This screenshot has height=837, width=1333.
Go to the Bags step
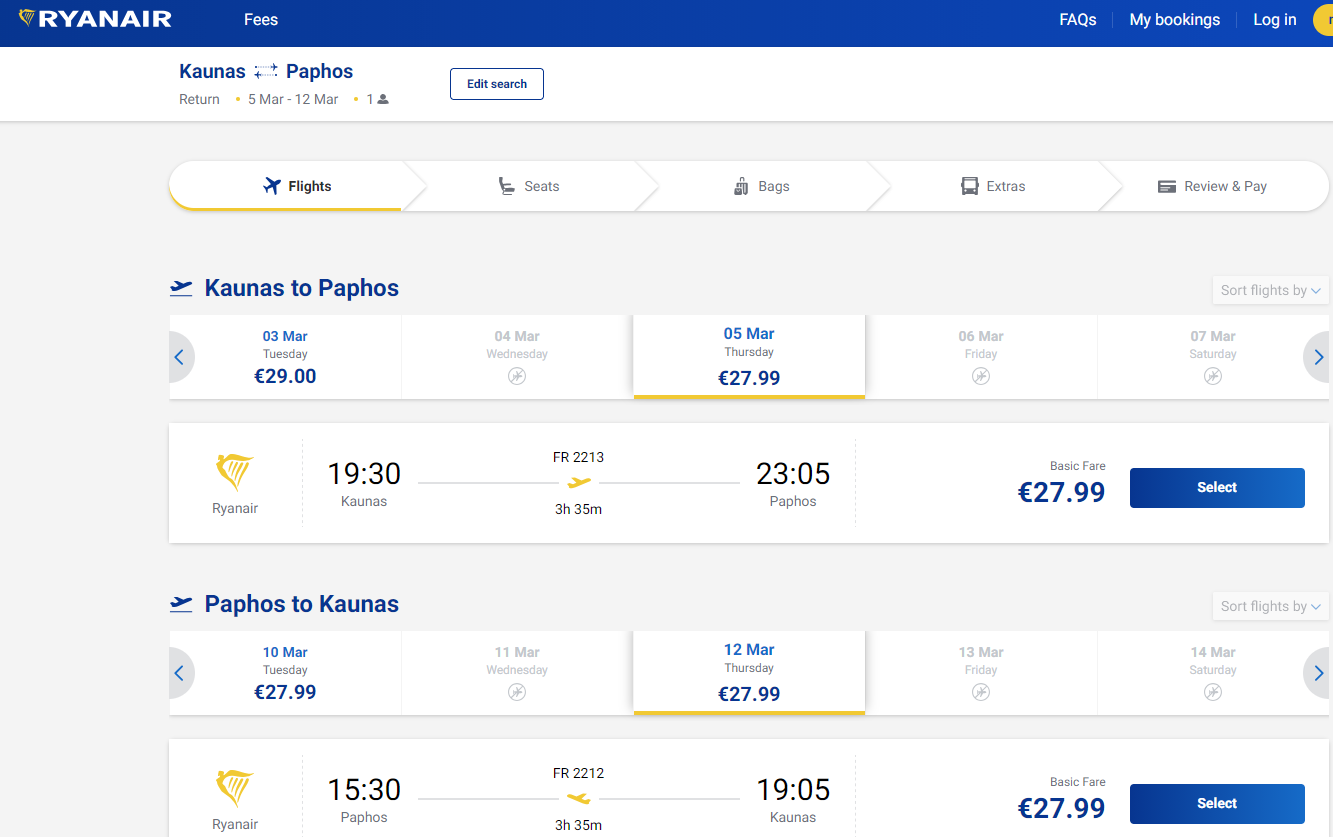pos(761,186)
